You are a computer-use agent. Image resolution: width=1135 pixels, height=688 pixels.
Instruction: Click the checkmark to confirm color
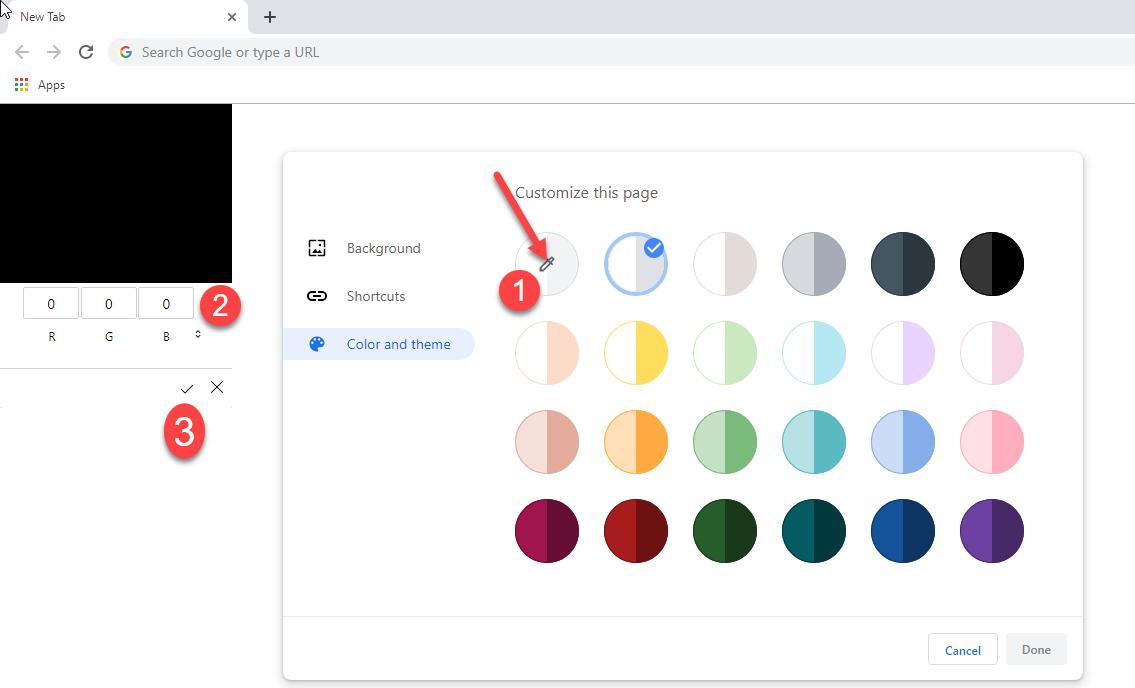[x=187, y=388]
